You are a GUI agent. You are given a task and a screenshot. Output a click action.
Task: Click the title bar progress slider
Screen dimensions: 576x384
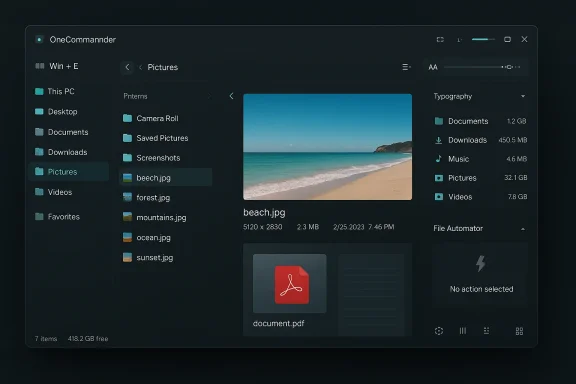coord(483,39)
